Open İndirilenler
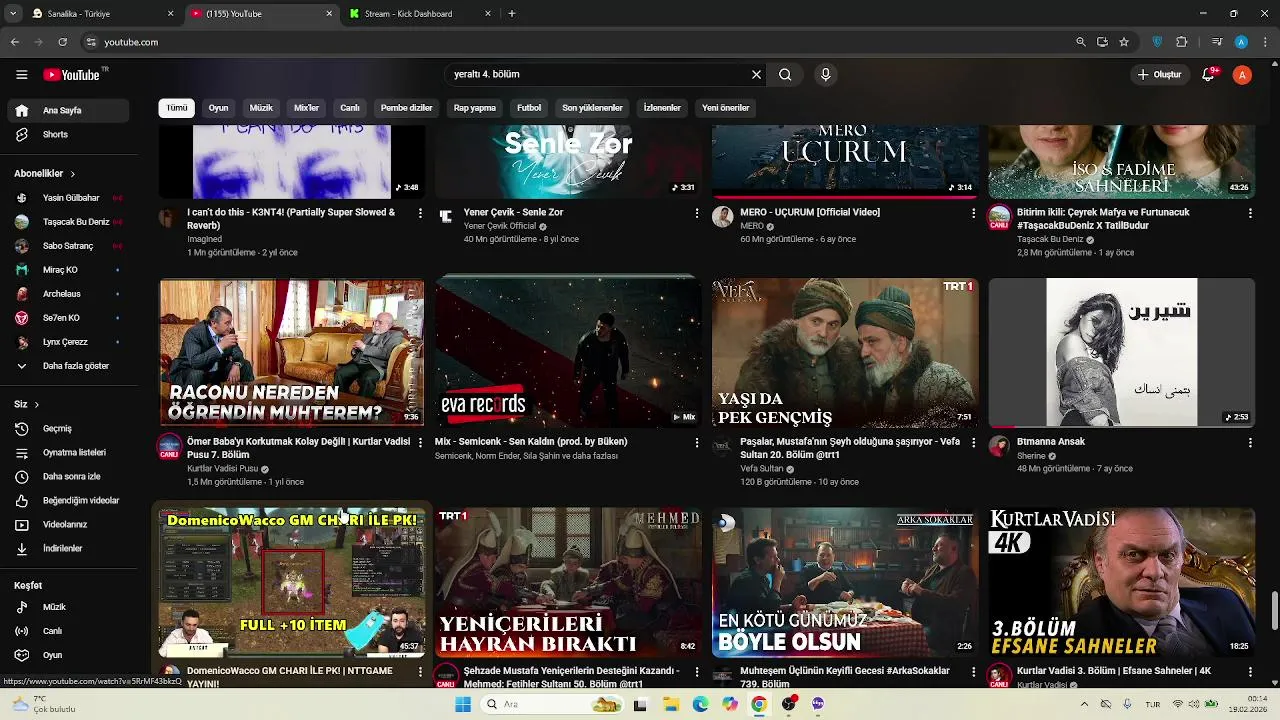The height and width of the screenshot is (720, 1280). pos(68,548)
